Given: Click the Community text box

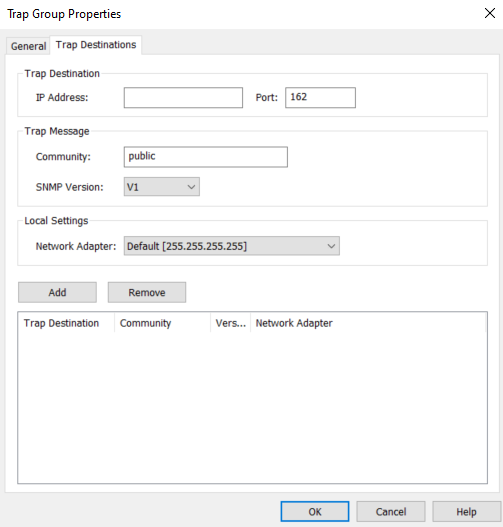Looking at the screenshot, I should tap(206, 157).
